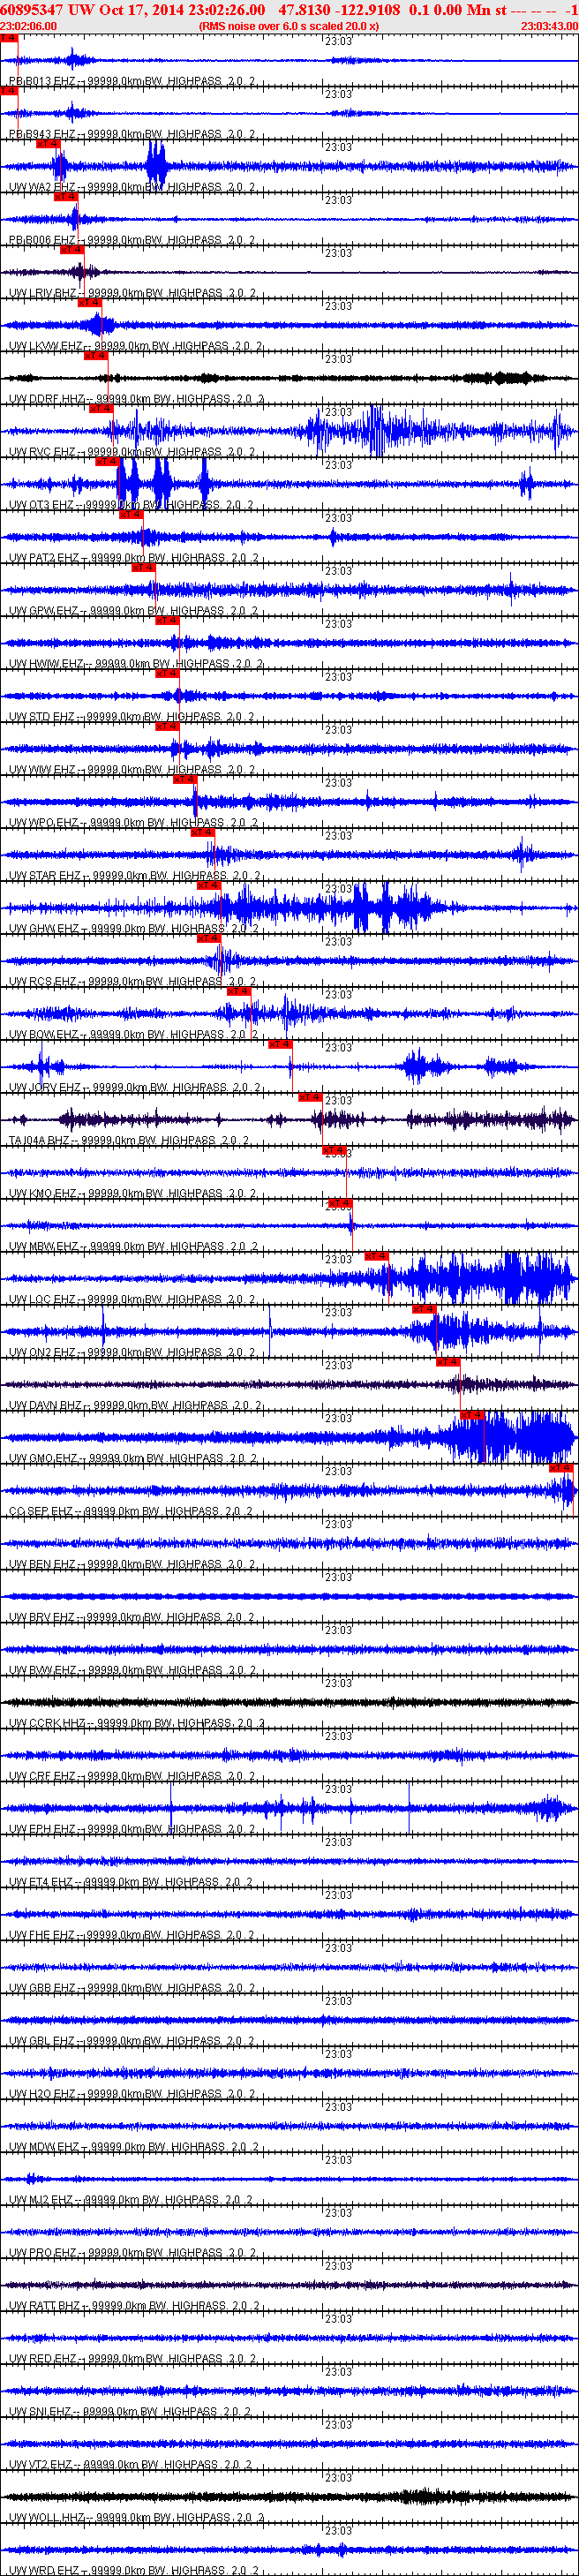Click the red pick flag on the PB B013 trace

coord(8,38)
